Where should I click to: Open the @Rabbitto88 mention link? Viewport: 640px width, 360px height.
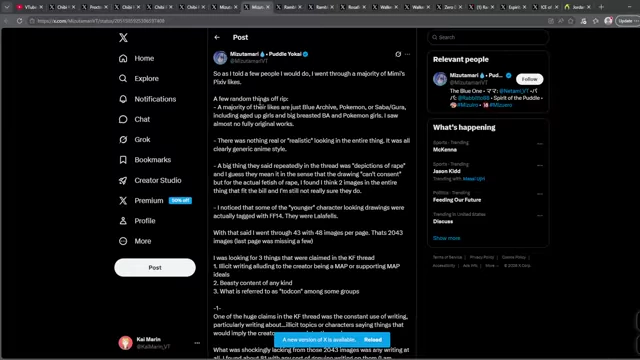473,98
